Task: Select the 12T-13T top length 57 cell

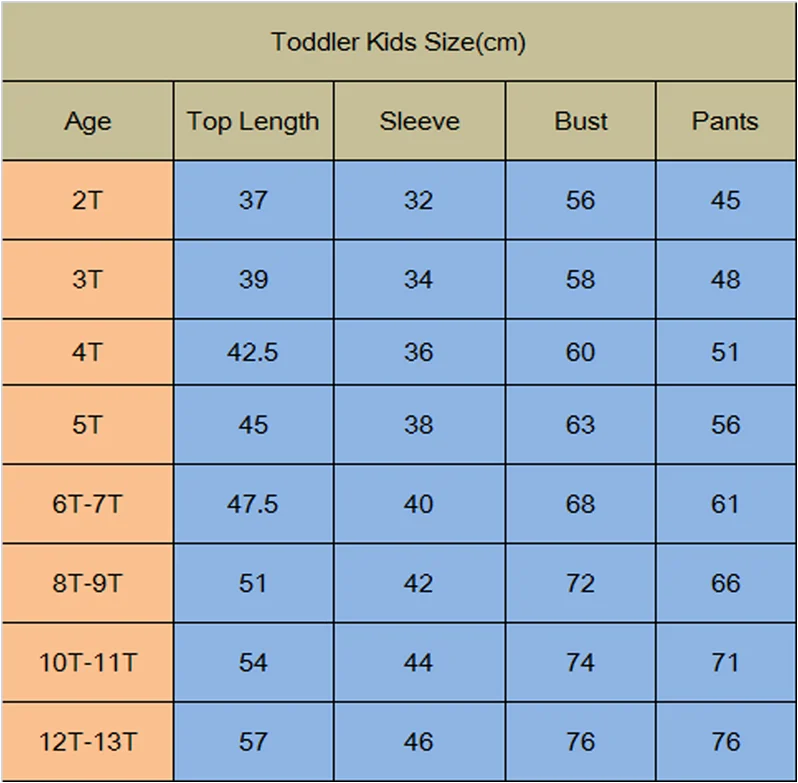Action: pyautogui.click(x=253, y=742)
